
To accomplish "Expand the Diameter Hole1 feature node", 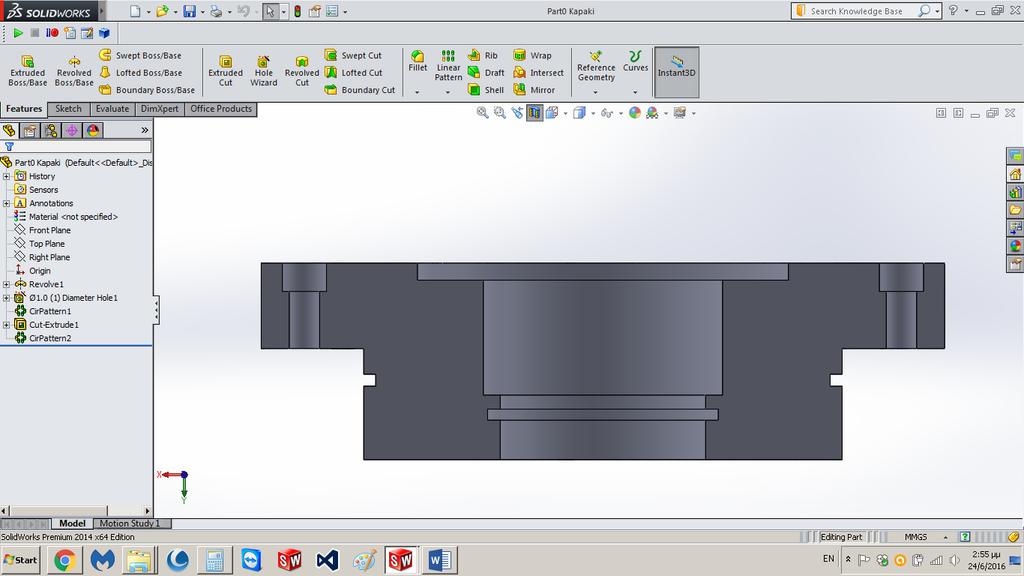I will click(x=7, y=298).
